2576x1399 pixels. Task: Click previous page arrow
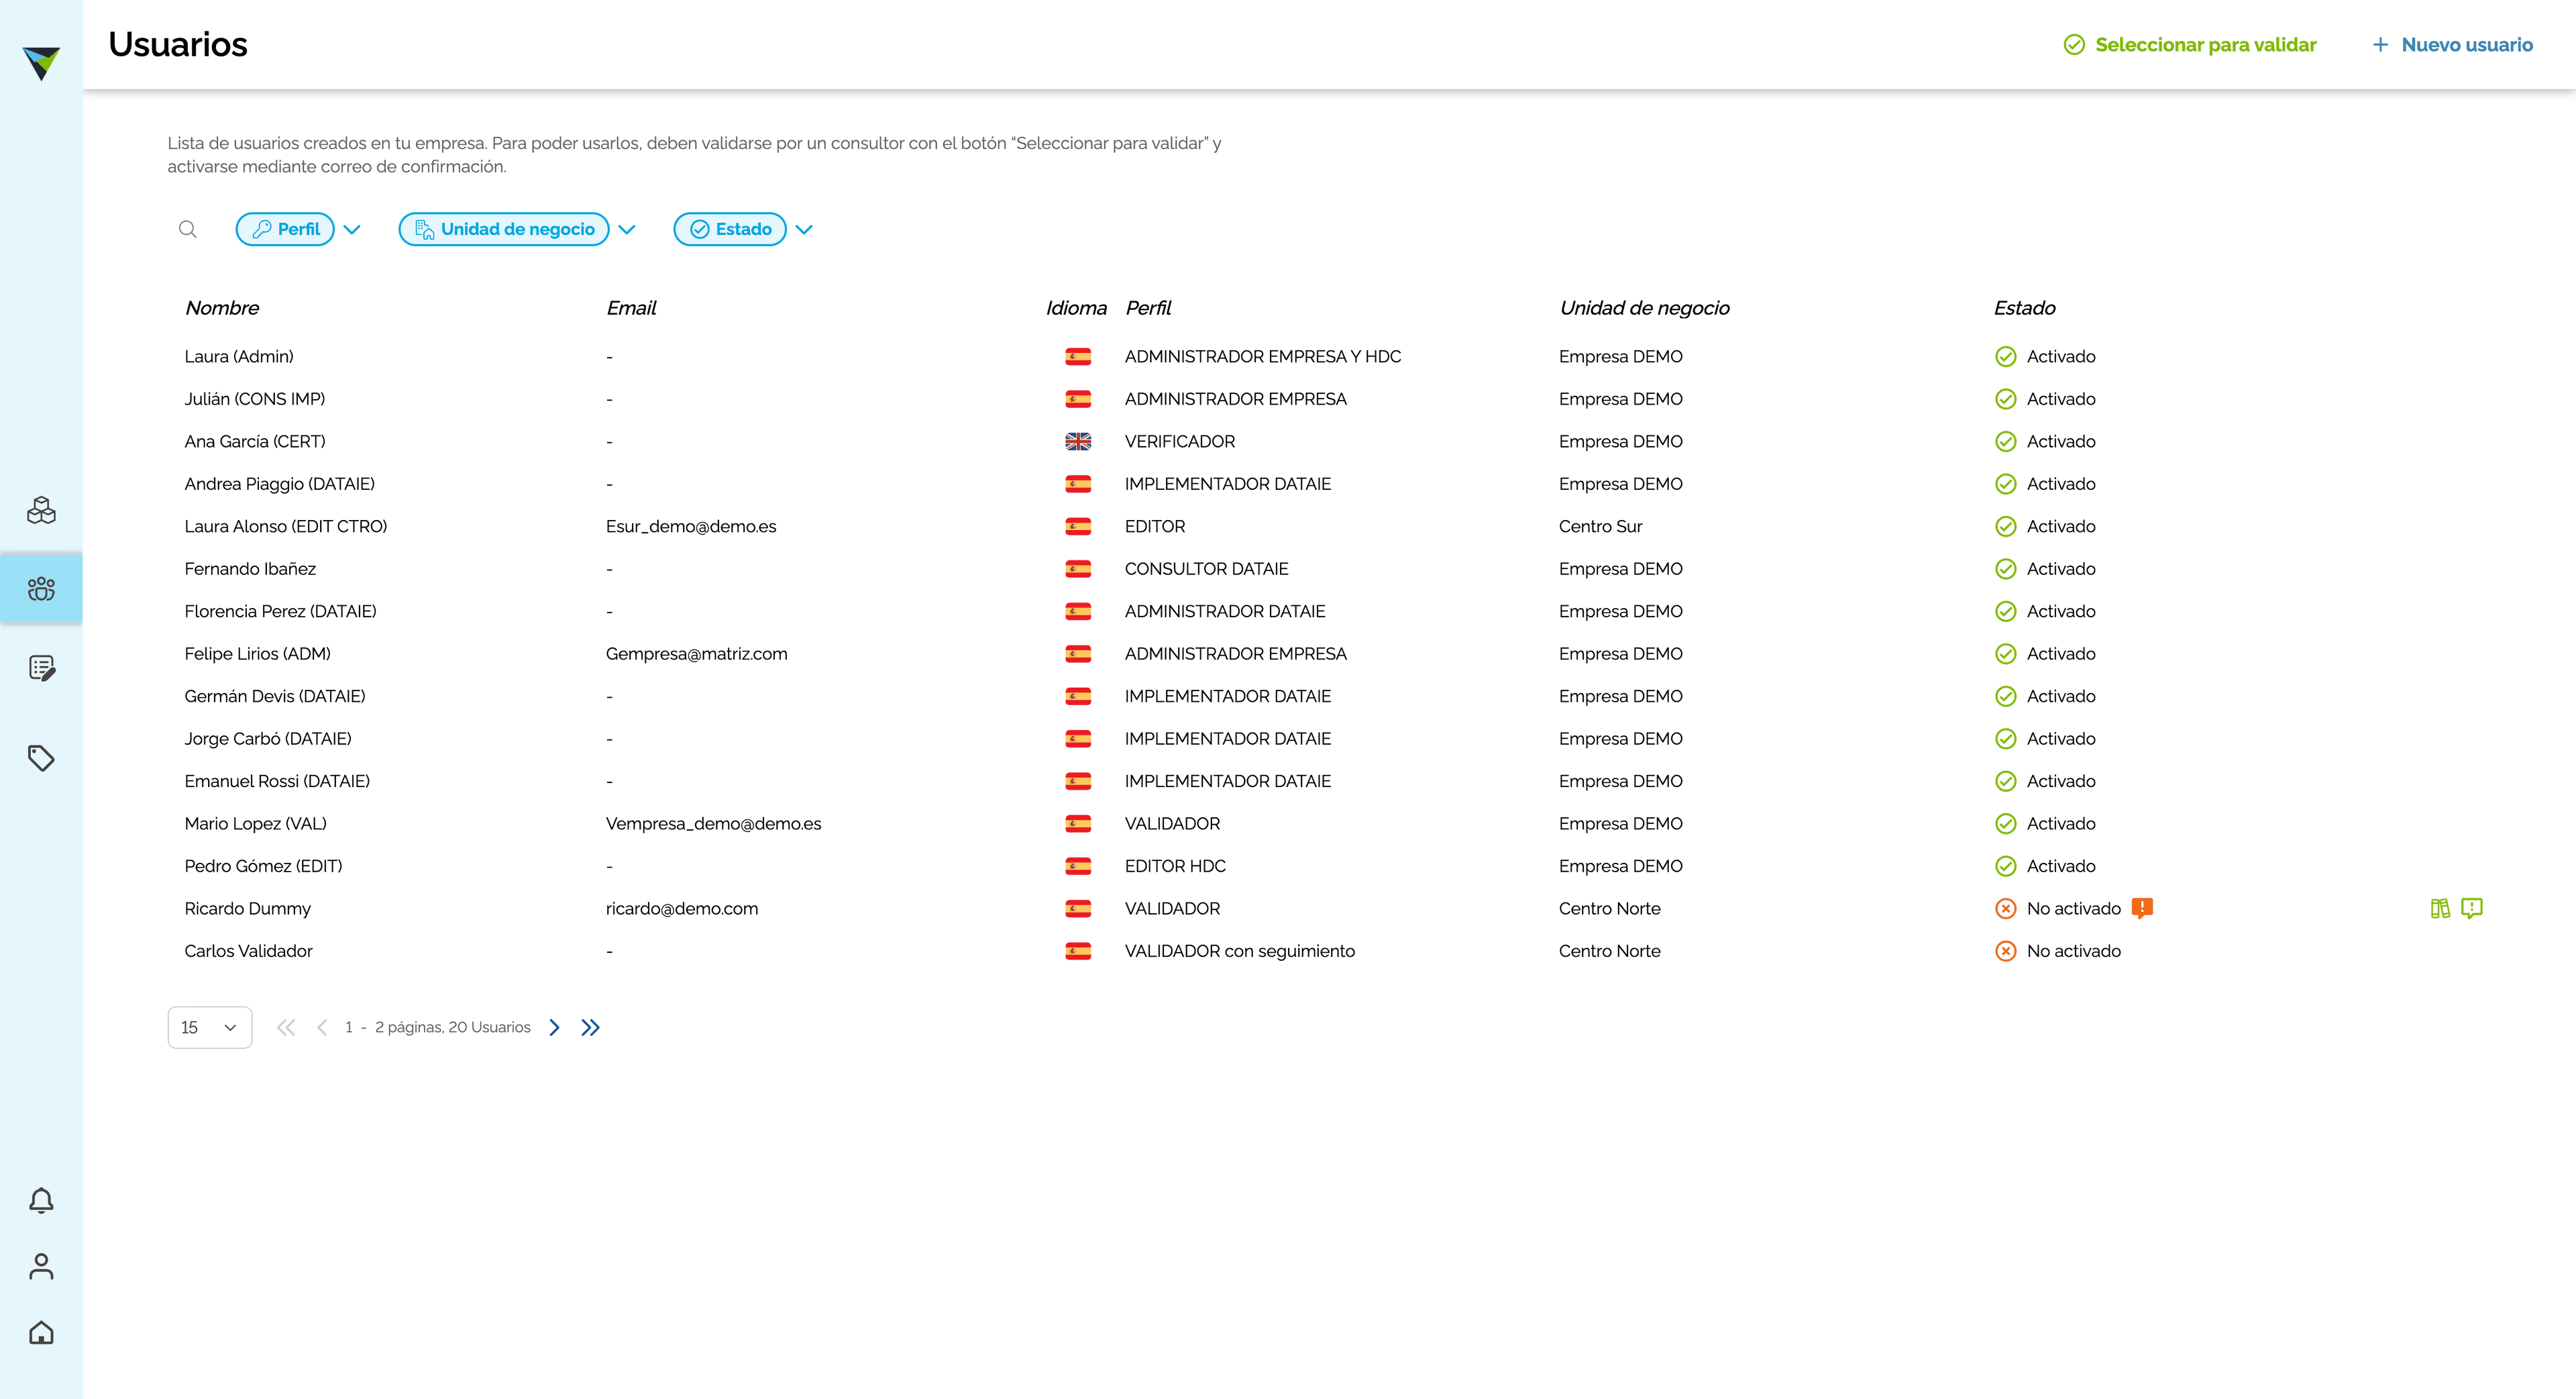tap(322, 1027)
